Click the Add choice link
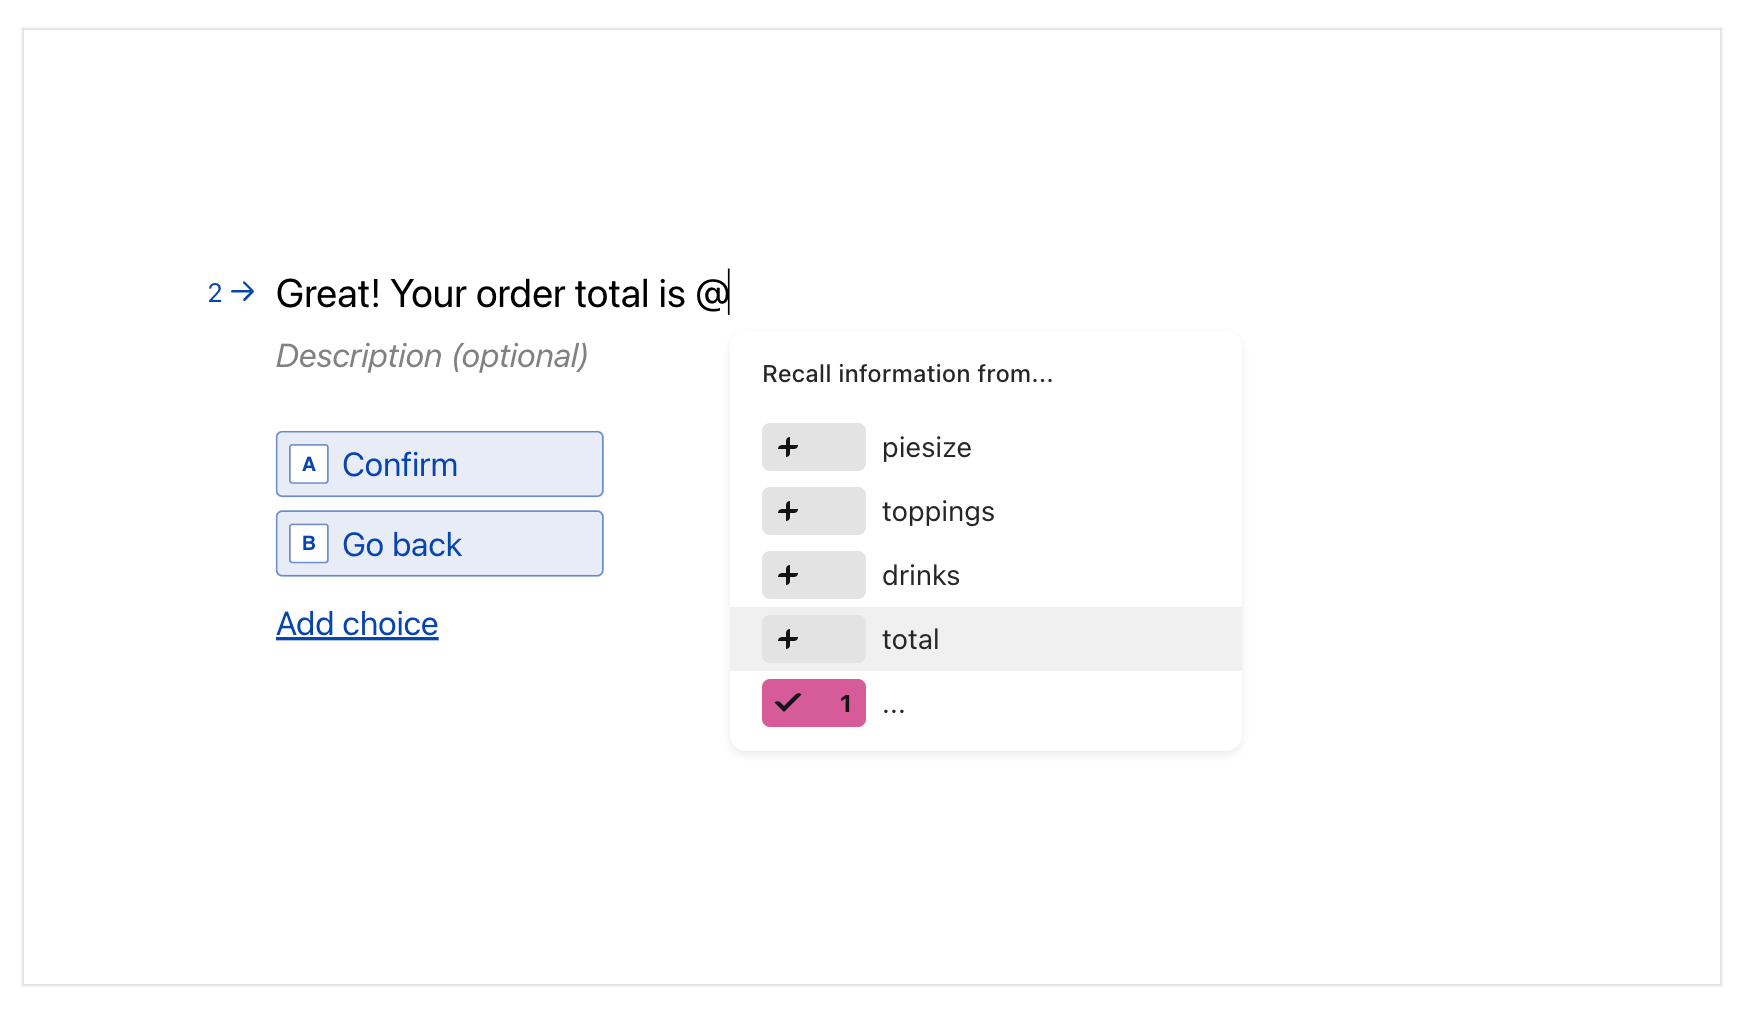 pyautogui.click(x=357, y=624)
